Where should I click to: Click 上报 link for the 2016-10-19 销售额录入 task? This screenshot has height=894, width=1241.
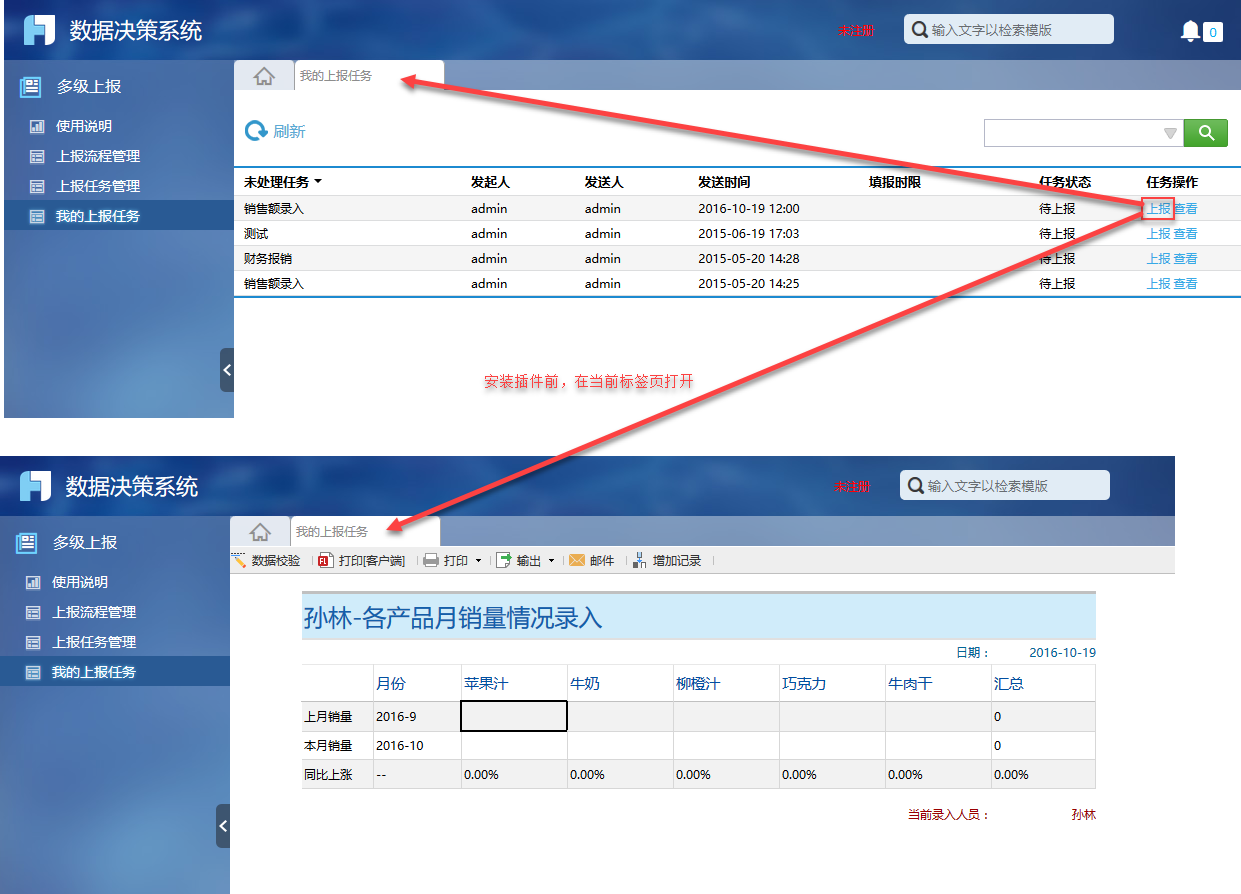[x=1158, y=209]
